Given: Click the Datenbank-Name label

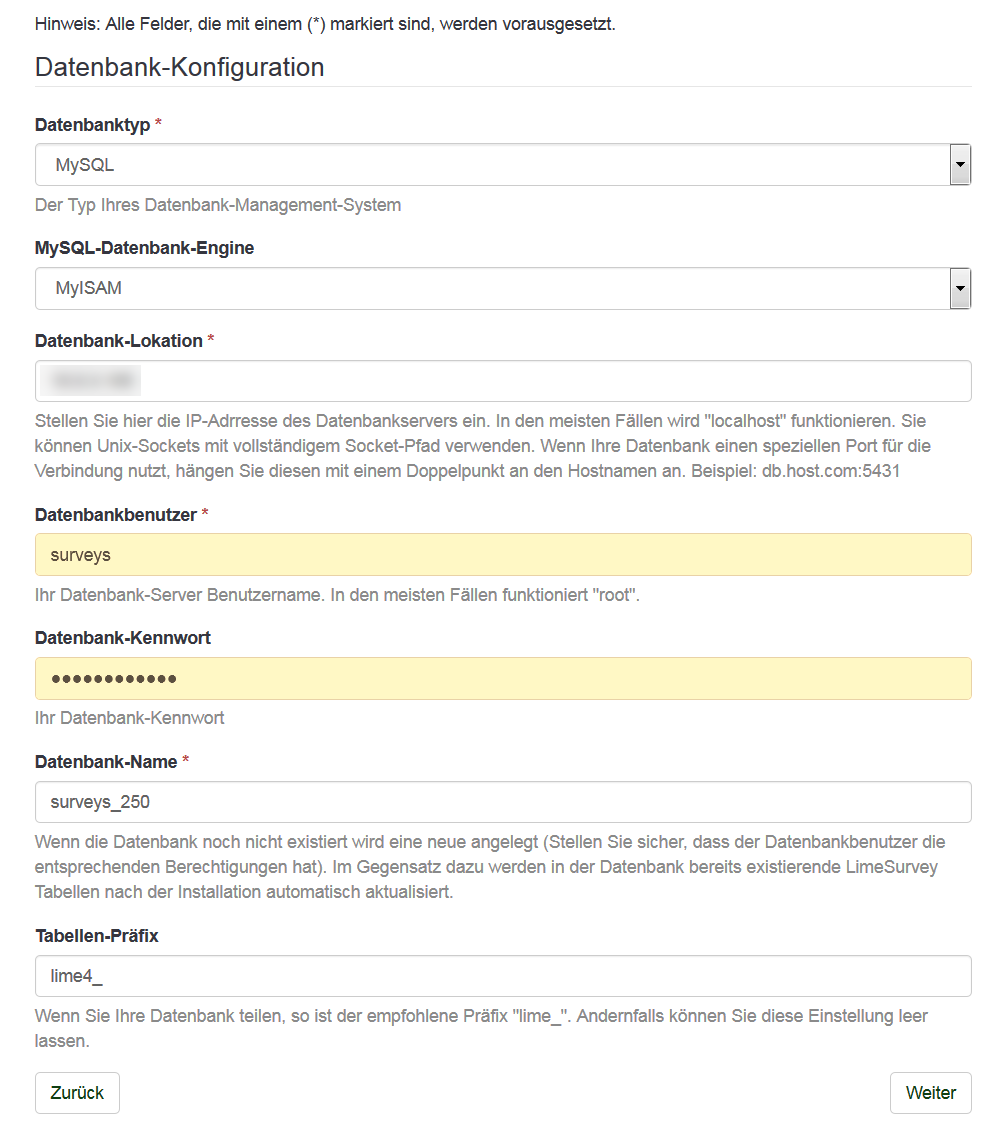Looking at the screenshot, I should click(x=105, y=762).
